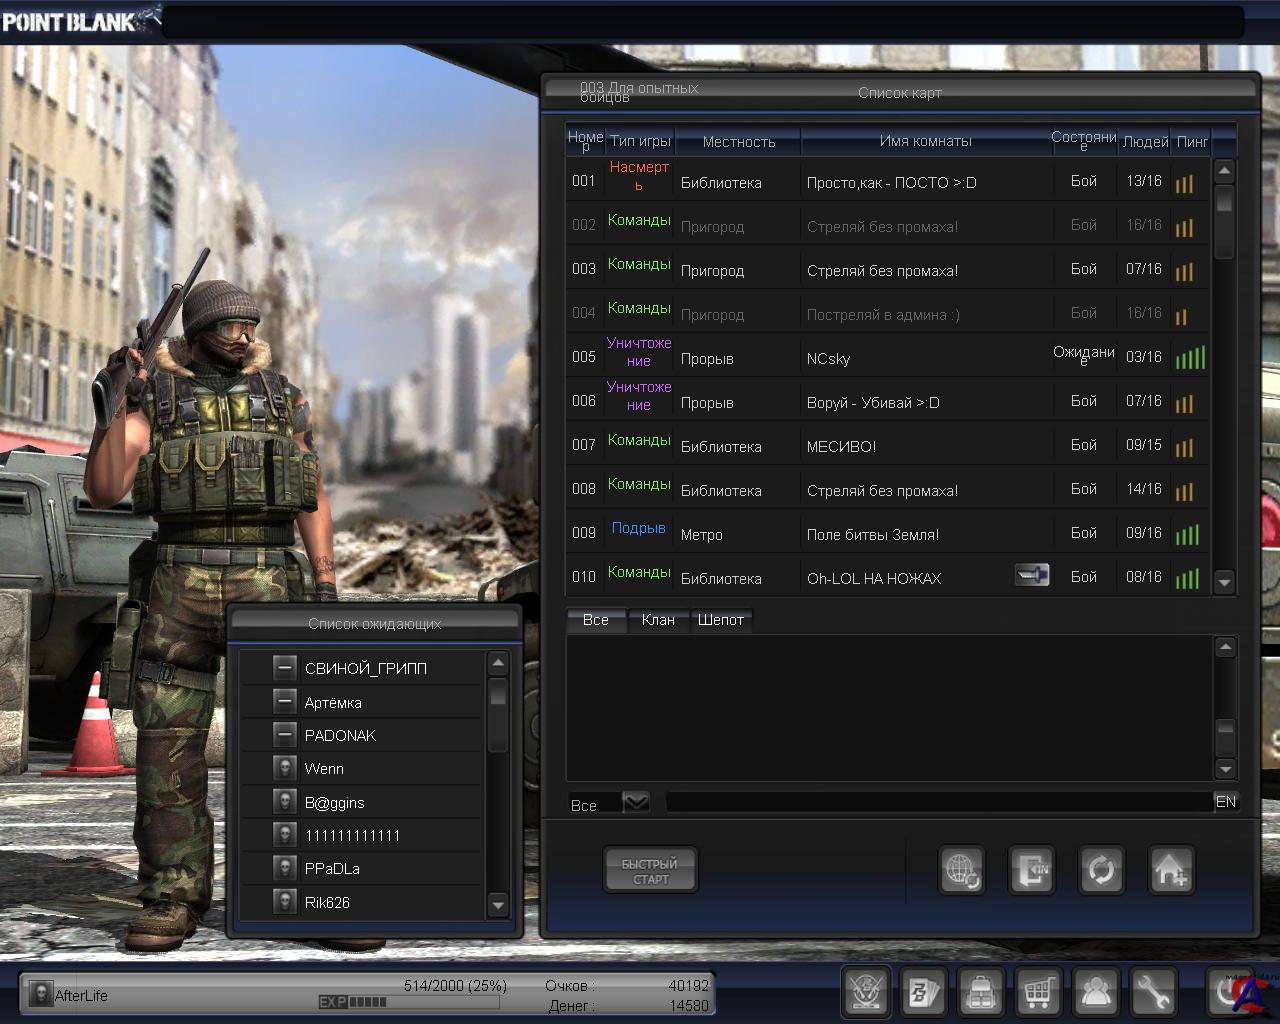This screenshot has height=1024, width=1280.
Task: Select player Wenn in waiting list
Action: click(324, 769)
